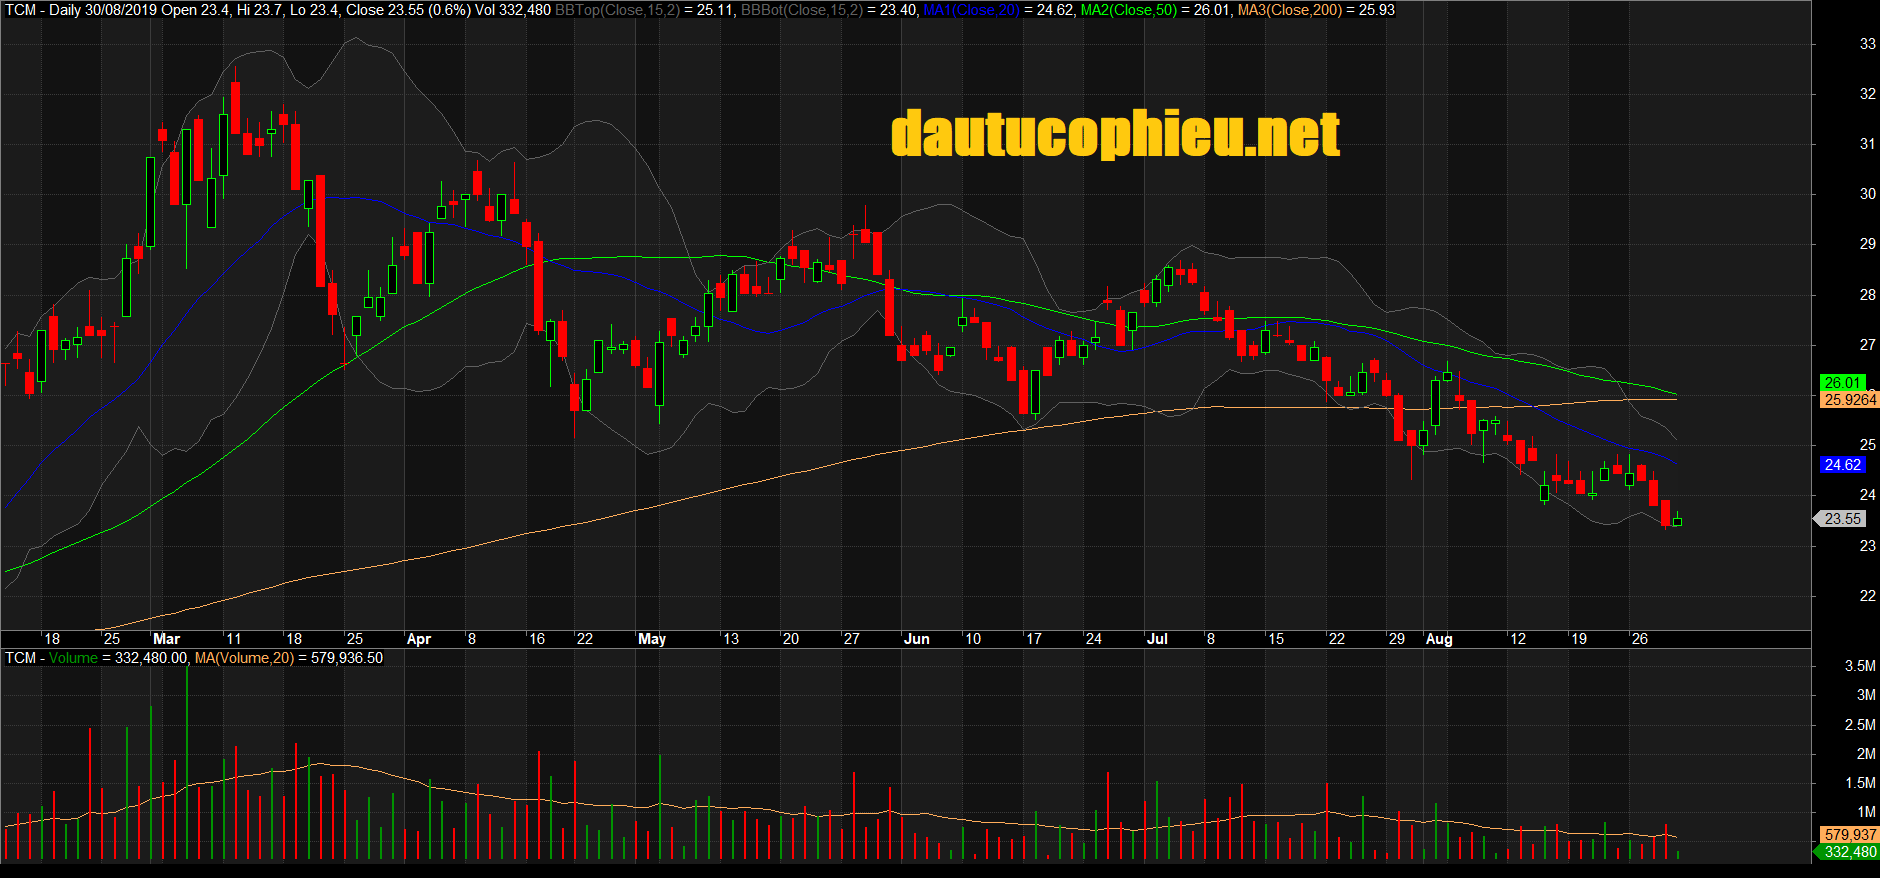The height and width of the screenshot is (878, 1880).
Task: Click the 3.5M level on the volume axis
Action: coord(1860,666)
